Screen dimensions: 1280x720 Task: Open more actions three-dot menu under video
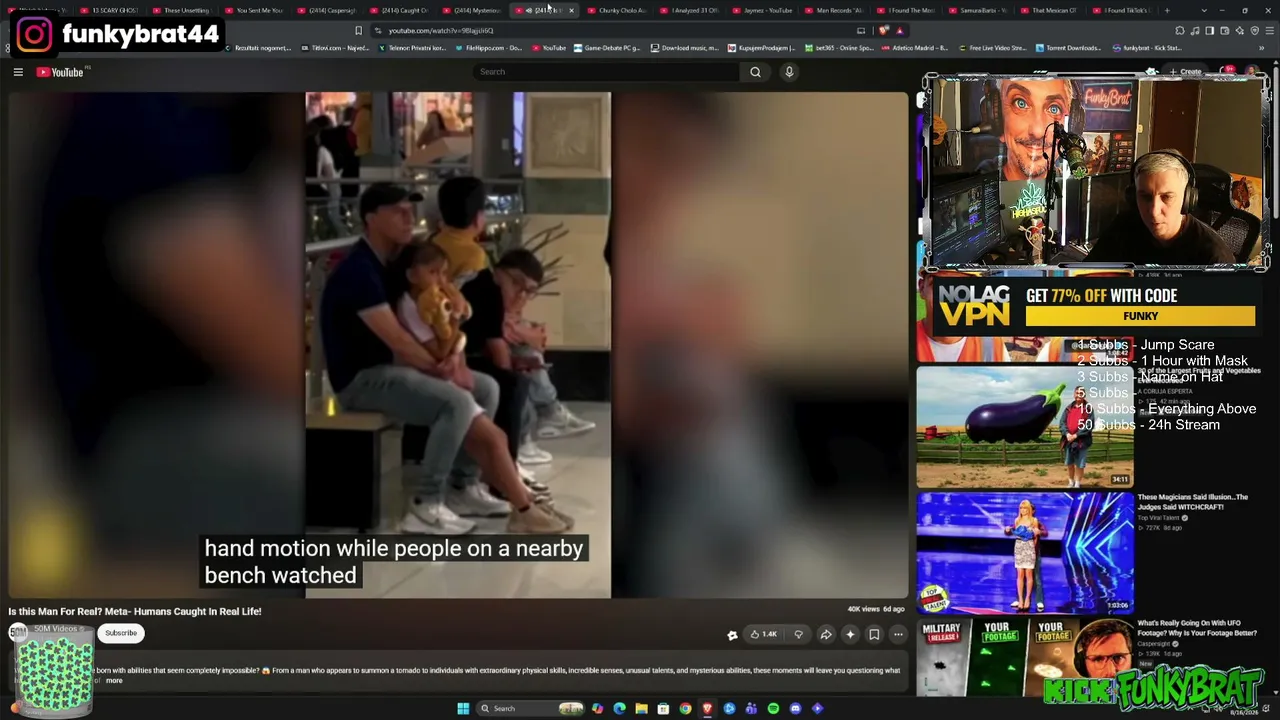point(898,634)
